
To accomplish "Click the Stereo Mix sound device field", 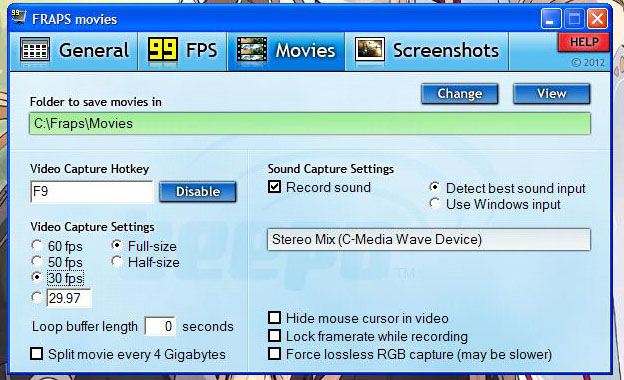I will [x=429, y=240].
